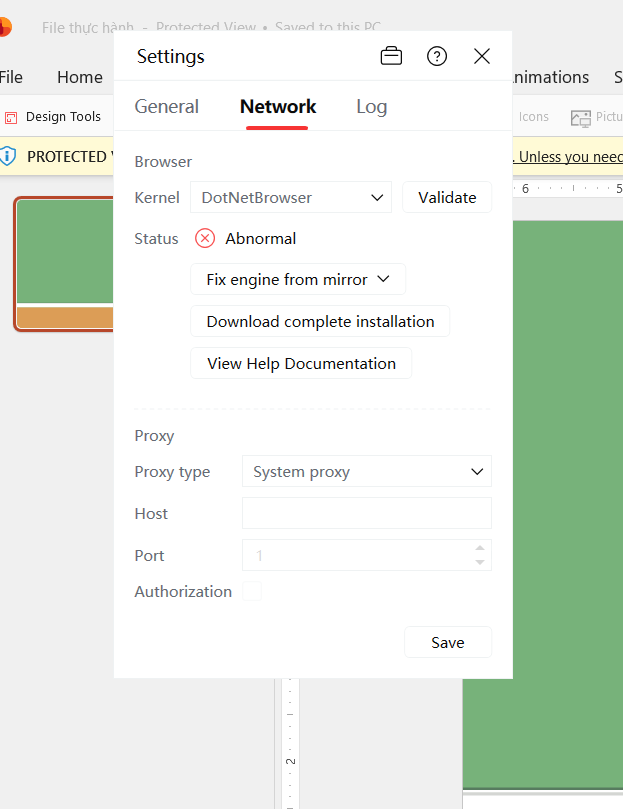Select the Network tab
Viewport: 623px width, 809px height.
pos(278,106)
